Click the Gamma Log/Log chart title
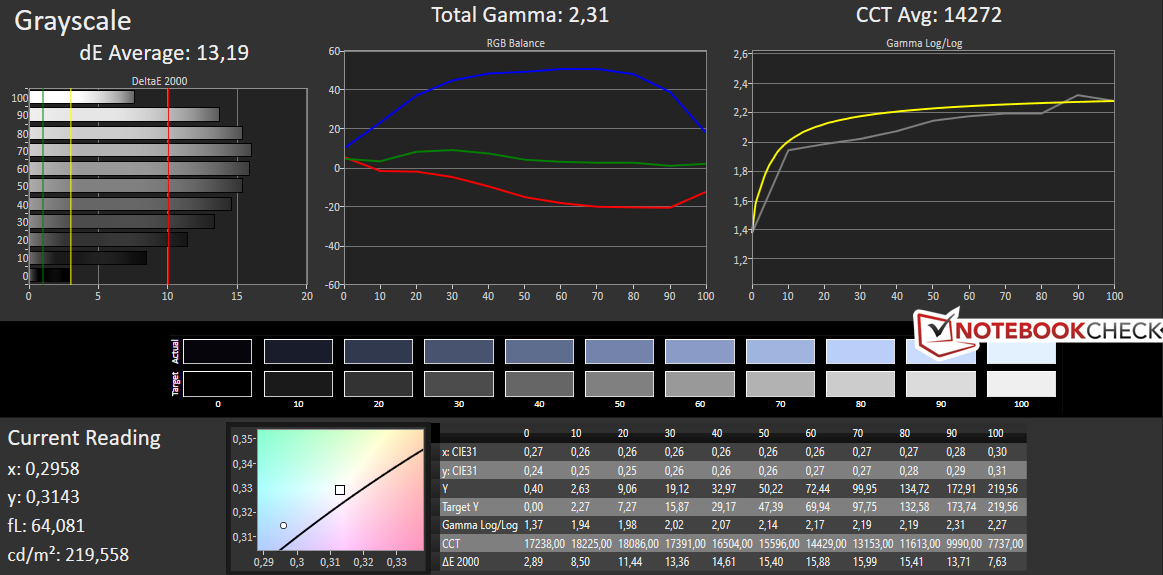The width and height of the screenshot is (1163, 575). click(x=923, y=43)
